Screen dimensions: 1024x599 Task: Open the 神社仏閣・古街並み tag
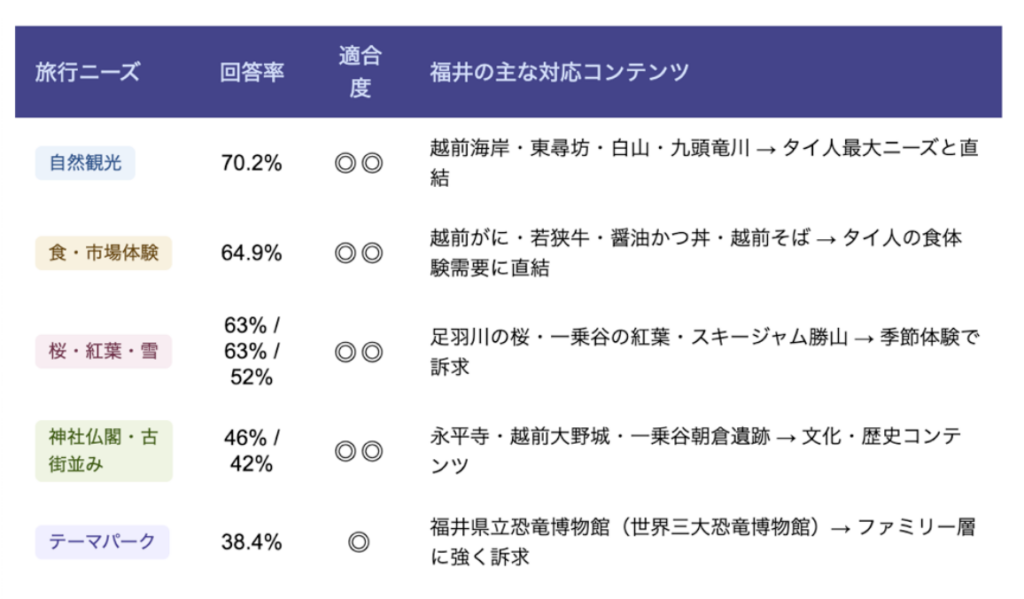tap(103, 450)
